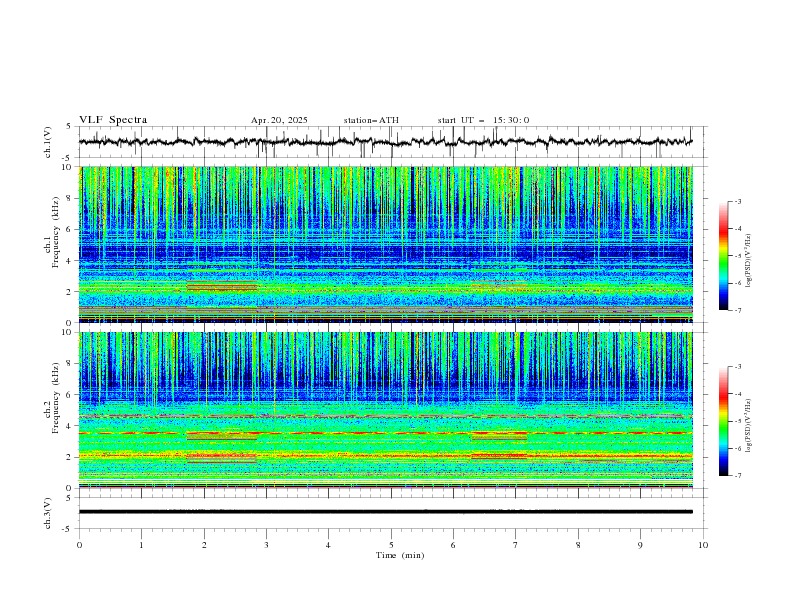Click time axis tick label "4"
The width and height of the screenshot is (792, 612).
[x=328, y=545]
